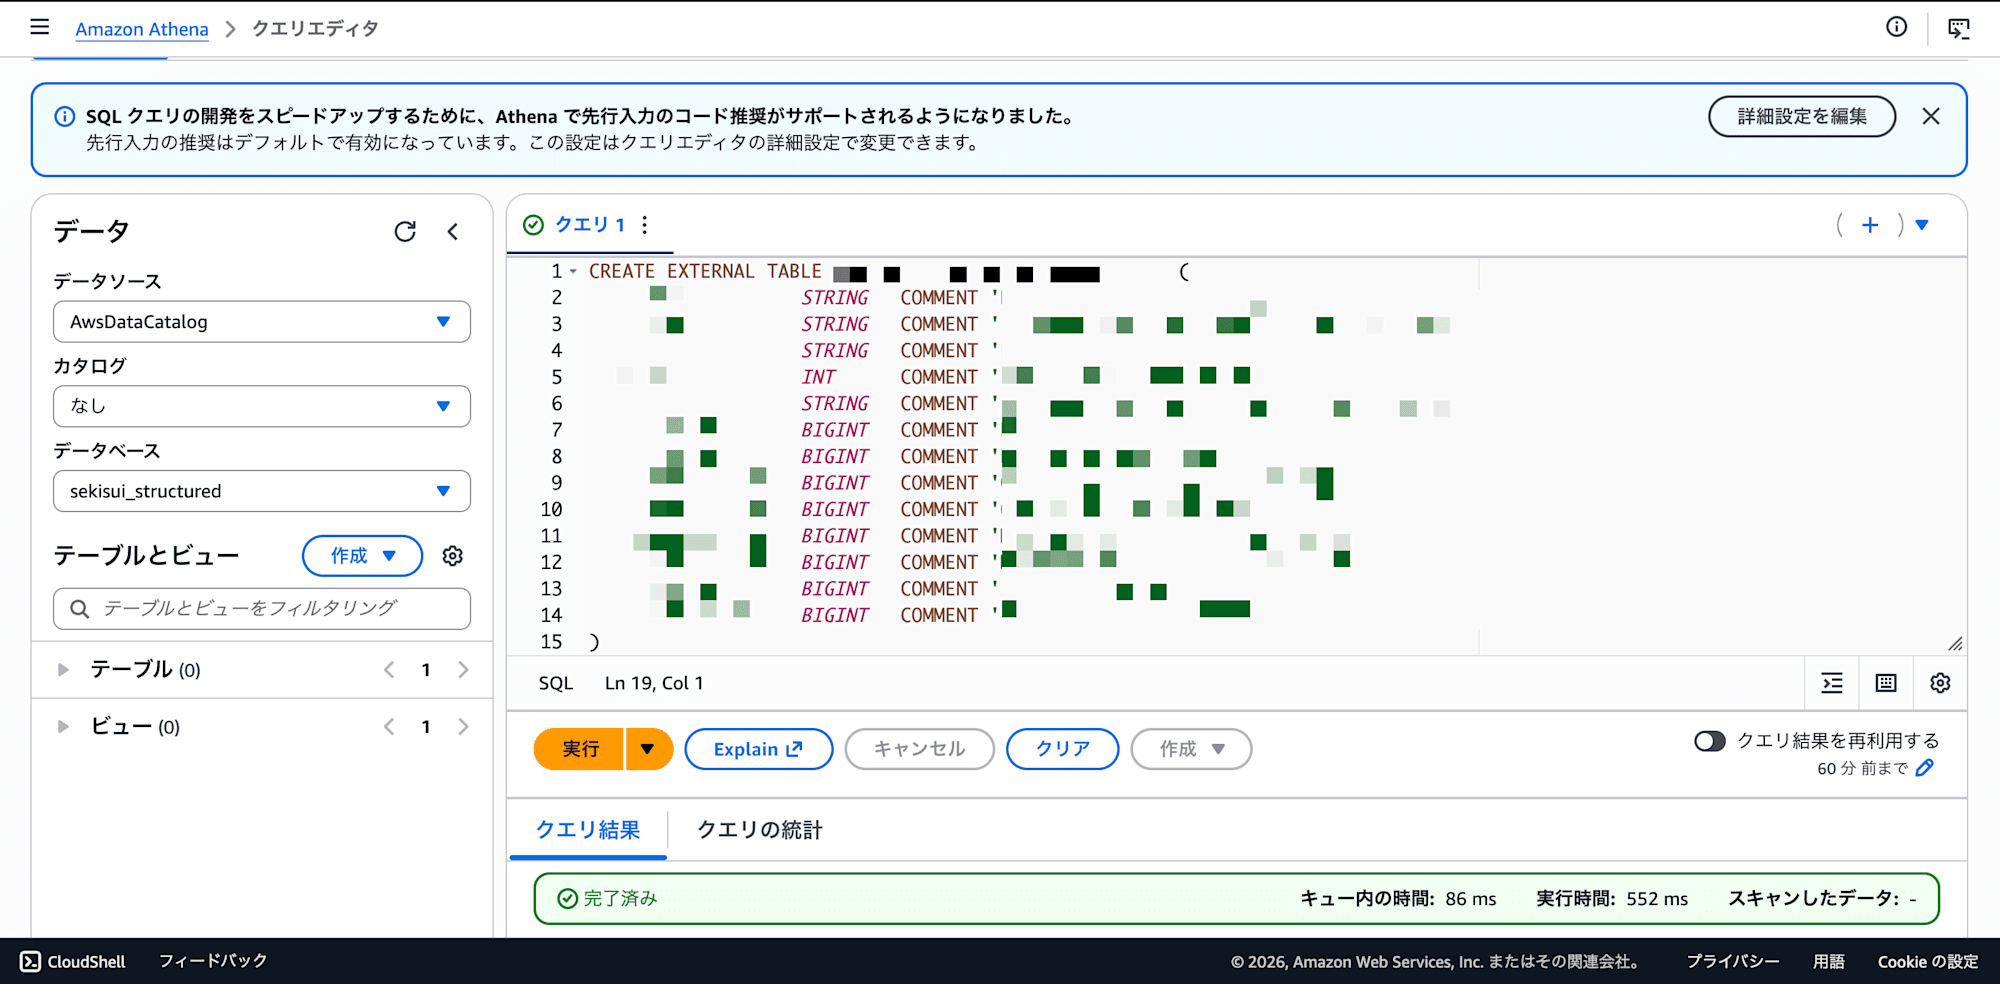The width and height of the screenshot is (2000, 984).
Task: Expand the テーブル (0) section
Action: [63, 670]
